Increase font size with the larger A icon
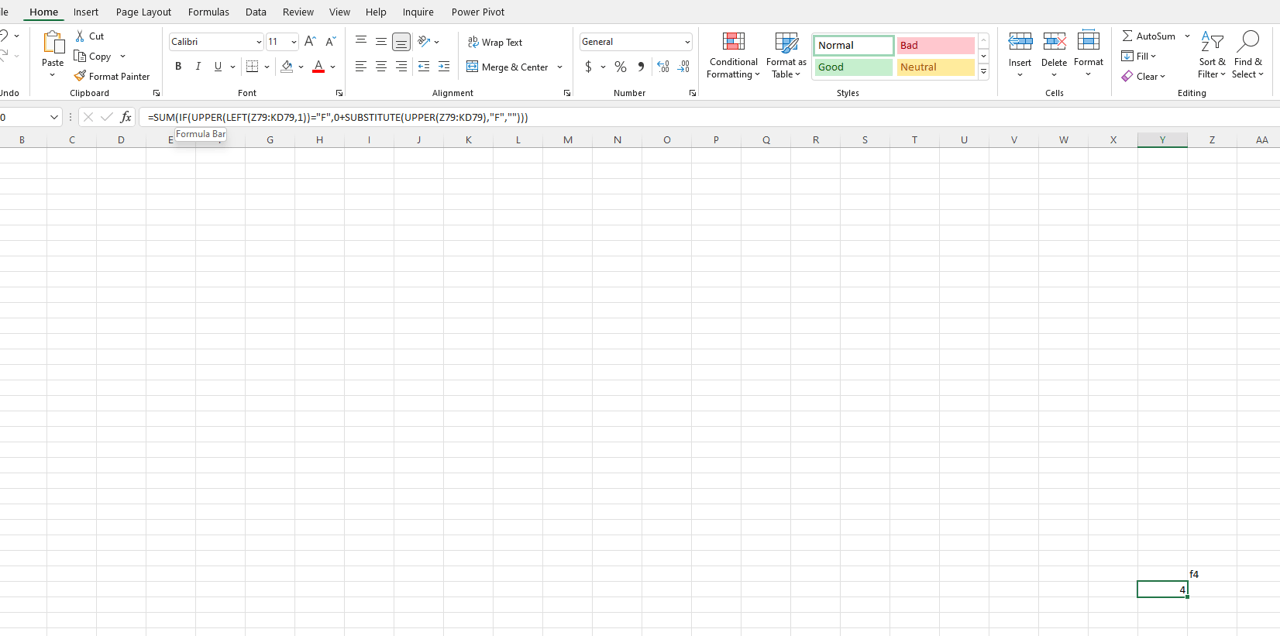 click(310, 42)
